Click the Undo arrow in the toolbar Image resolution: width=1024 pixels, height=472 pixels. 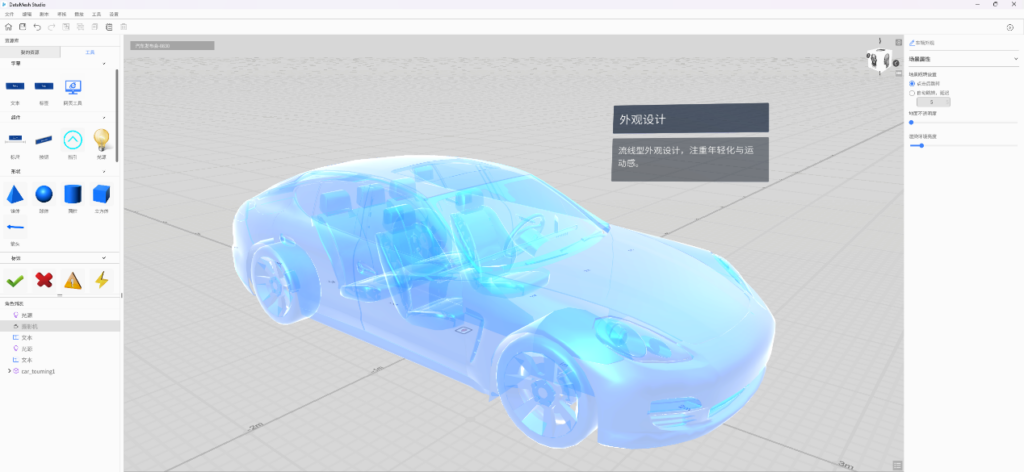(x=37, y=27)
